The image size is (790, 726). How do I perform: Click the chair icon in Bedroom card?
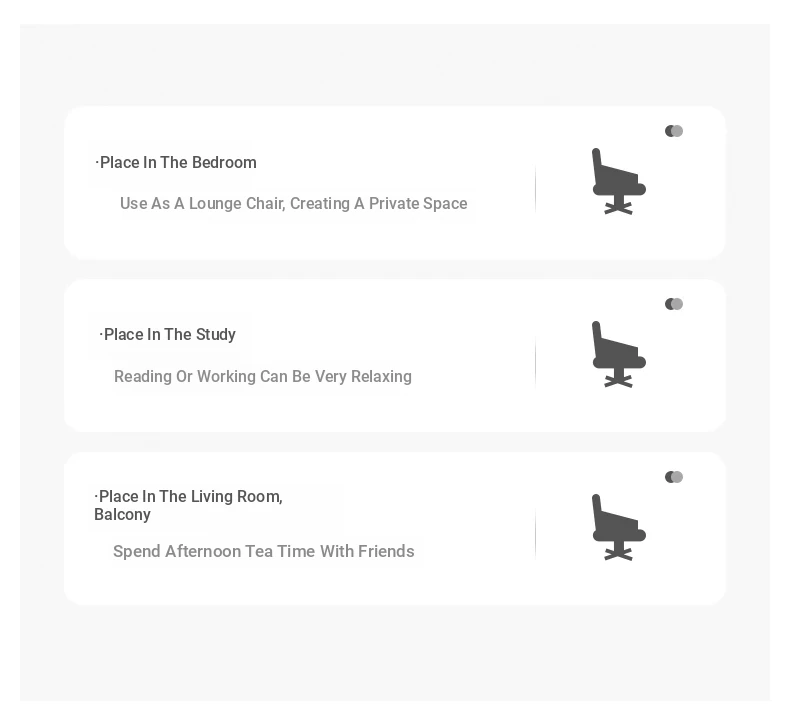click(619, 181)
